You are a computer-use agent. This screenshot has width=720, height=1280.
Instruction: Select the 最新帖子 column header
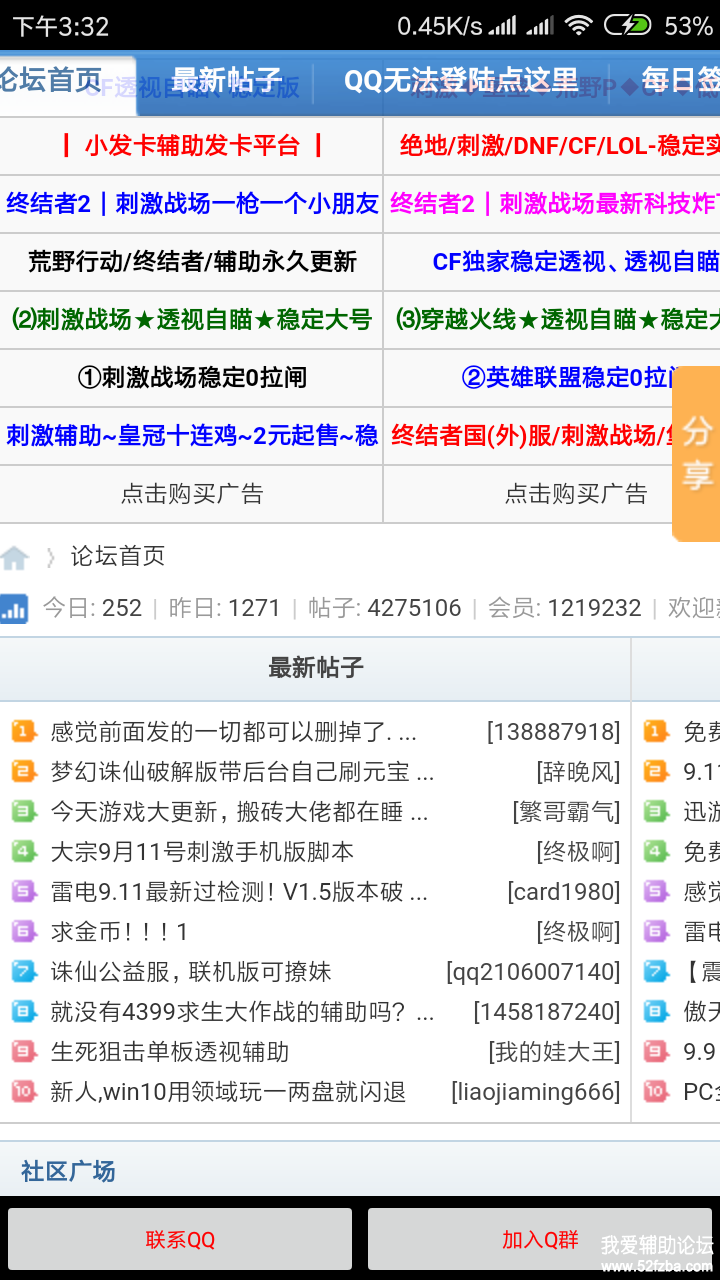coord(315,668)
